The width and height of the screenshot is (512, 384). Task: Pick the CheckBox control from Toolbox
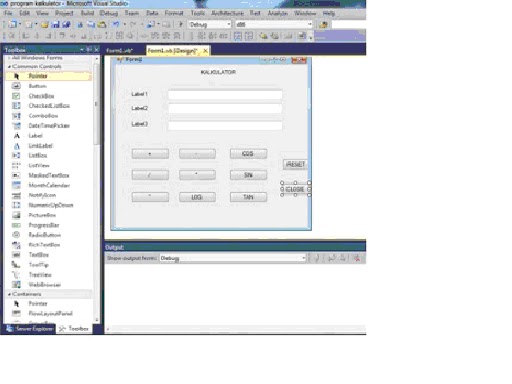(x=41, y=96)
